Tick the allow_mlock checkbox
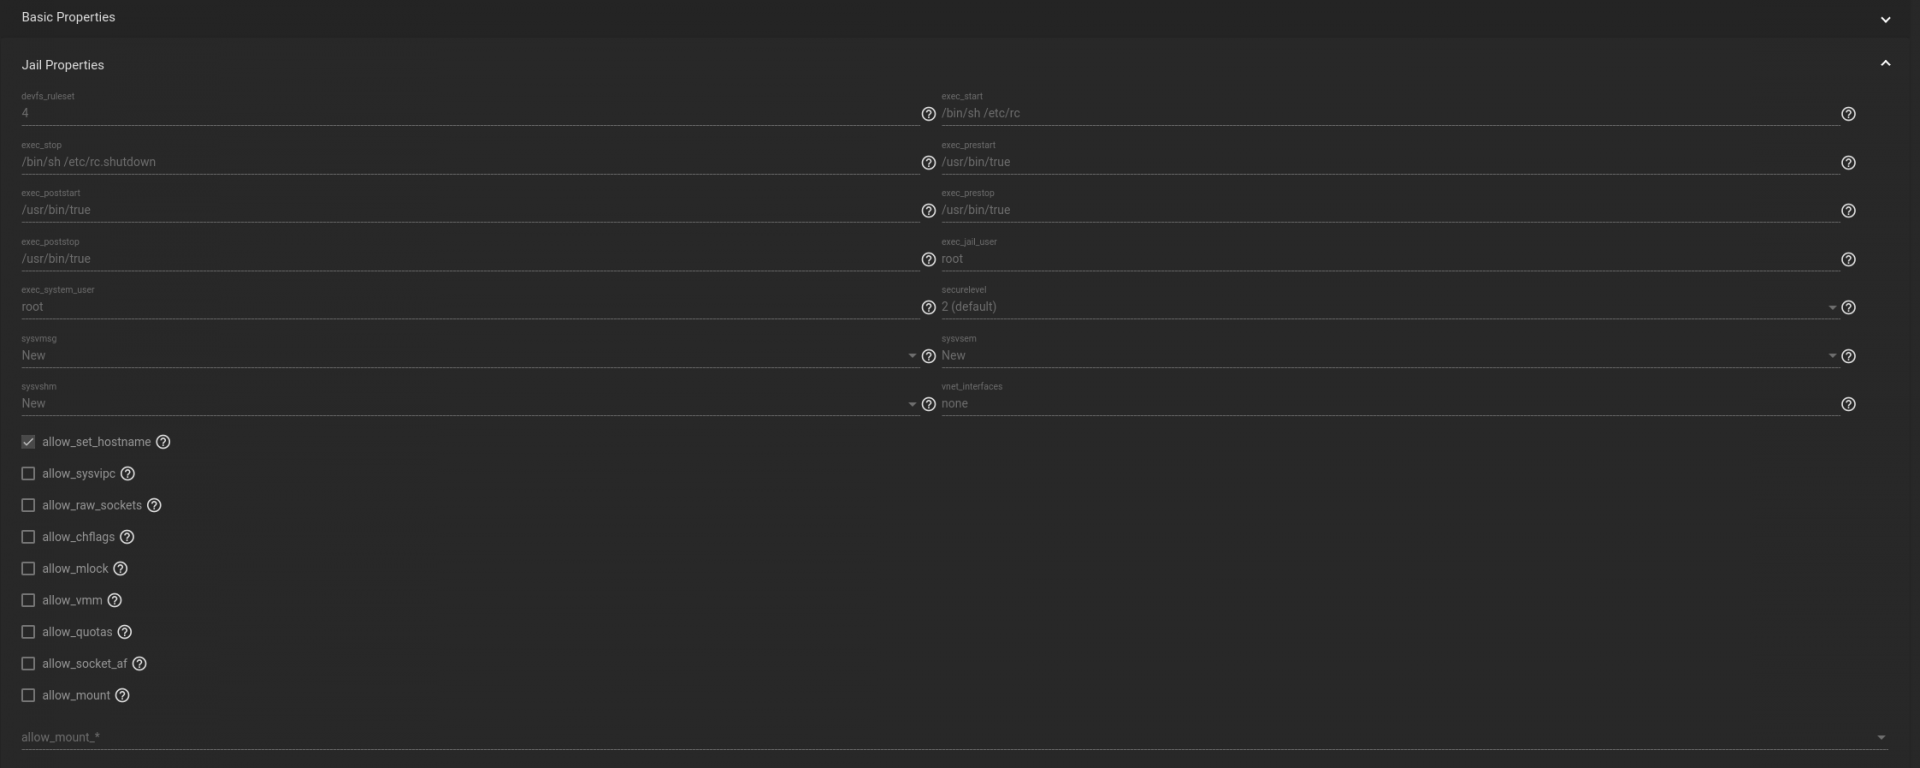Image resolution: width=1920 pixels, height=768 pixels. click(28, 569)
